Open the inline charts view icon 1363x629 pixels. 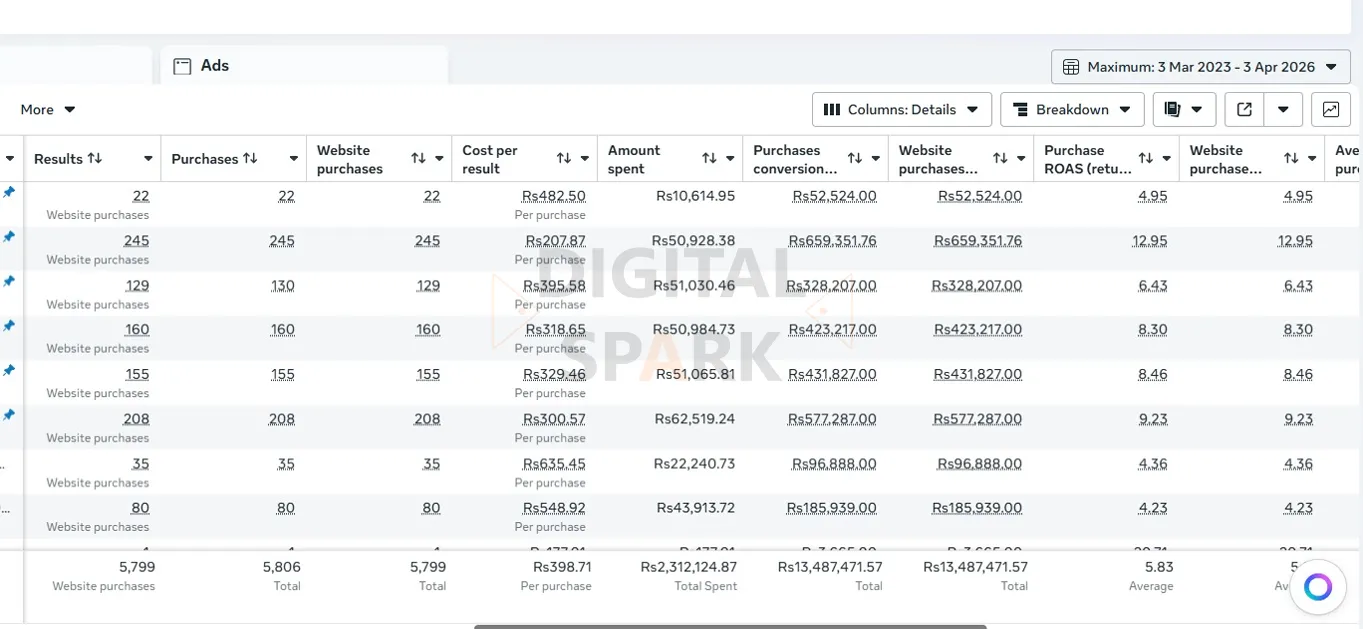coord(1331,109)
